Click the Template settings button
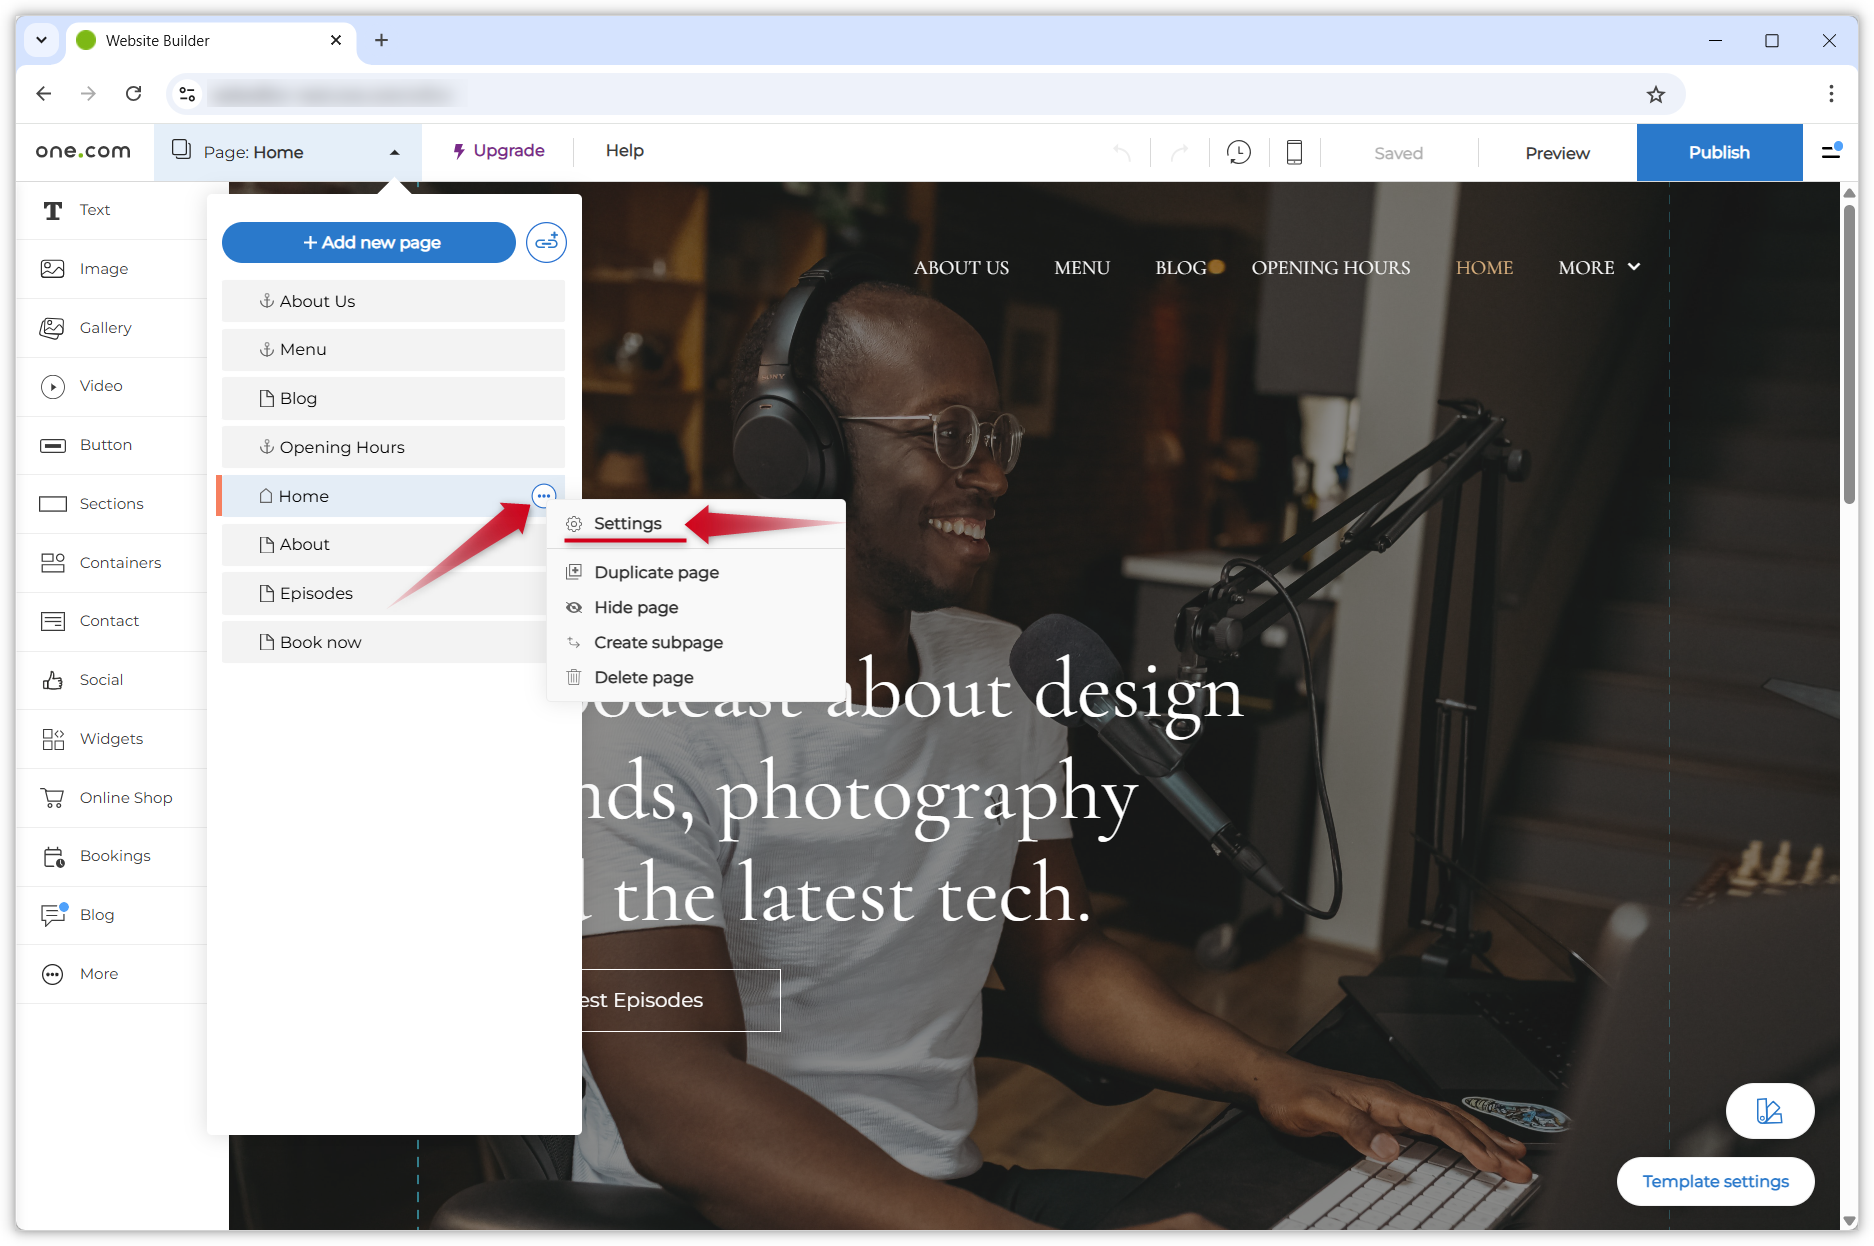This screenshot has height=1246, width=1874. 1715,1181
